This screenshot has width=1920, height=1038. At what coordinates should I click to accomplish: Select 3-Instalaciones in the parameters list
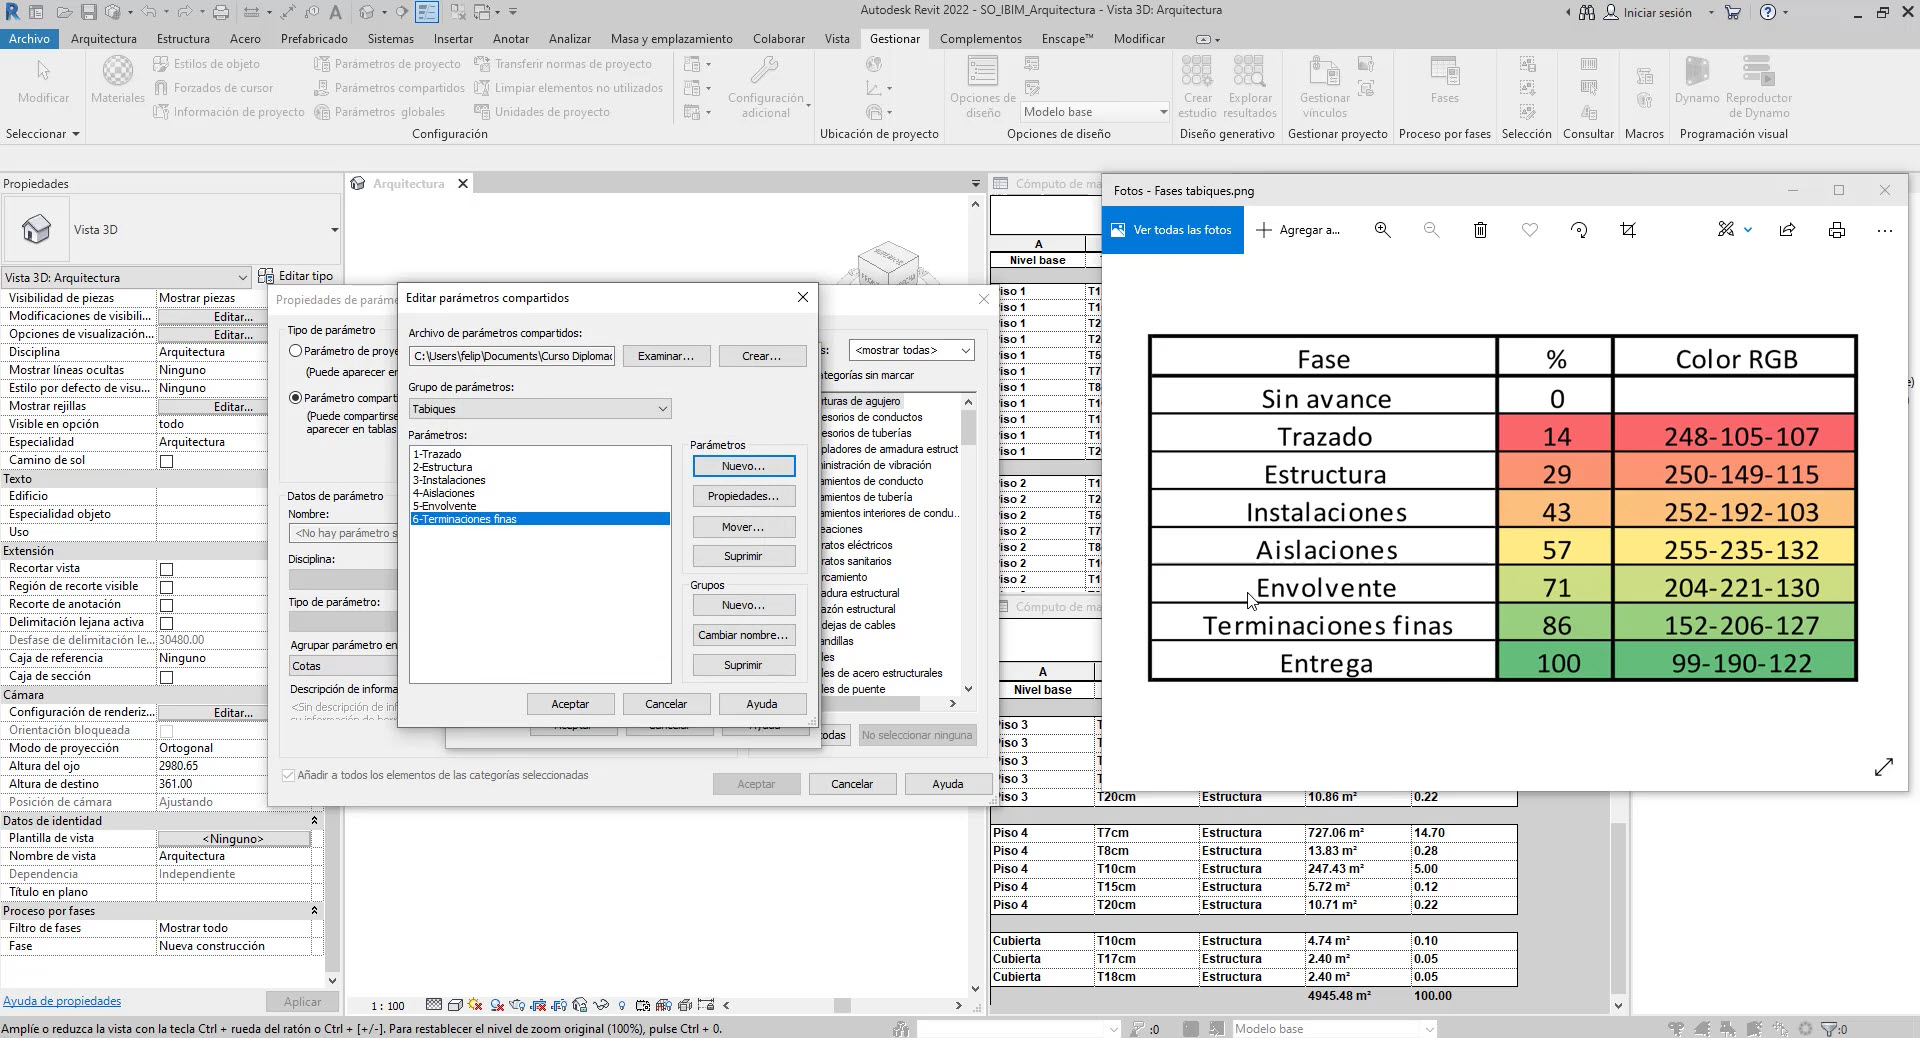[449, 480]
